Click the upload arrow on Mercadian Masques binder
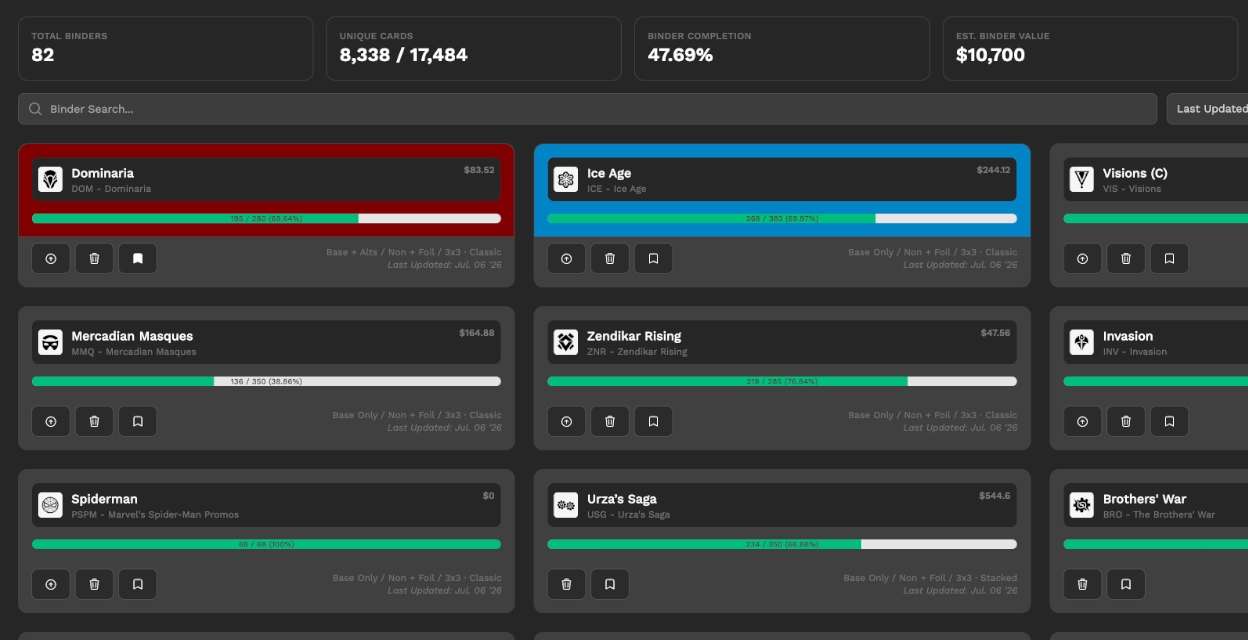 click(x=51, y=422)
